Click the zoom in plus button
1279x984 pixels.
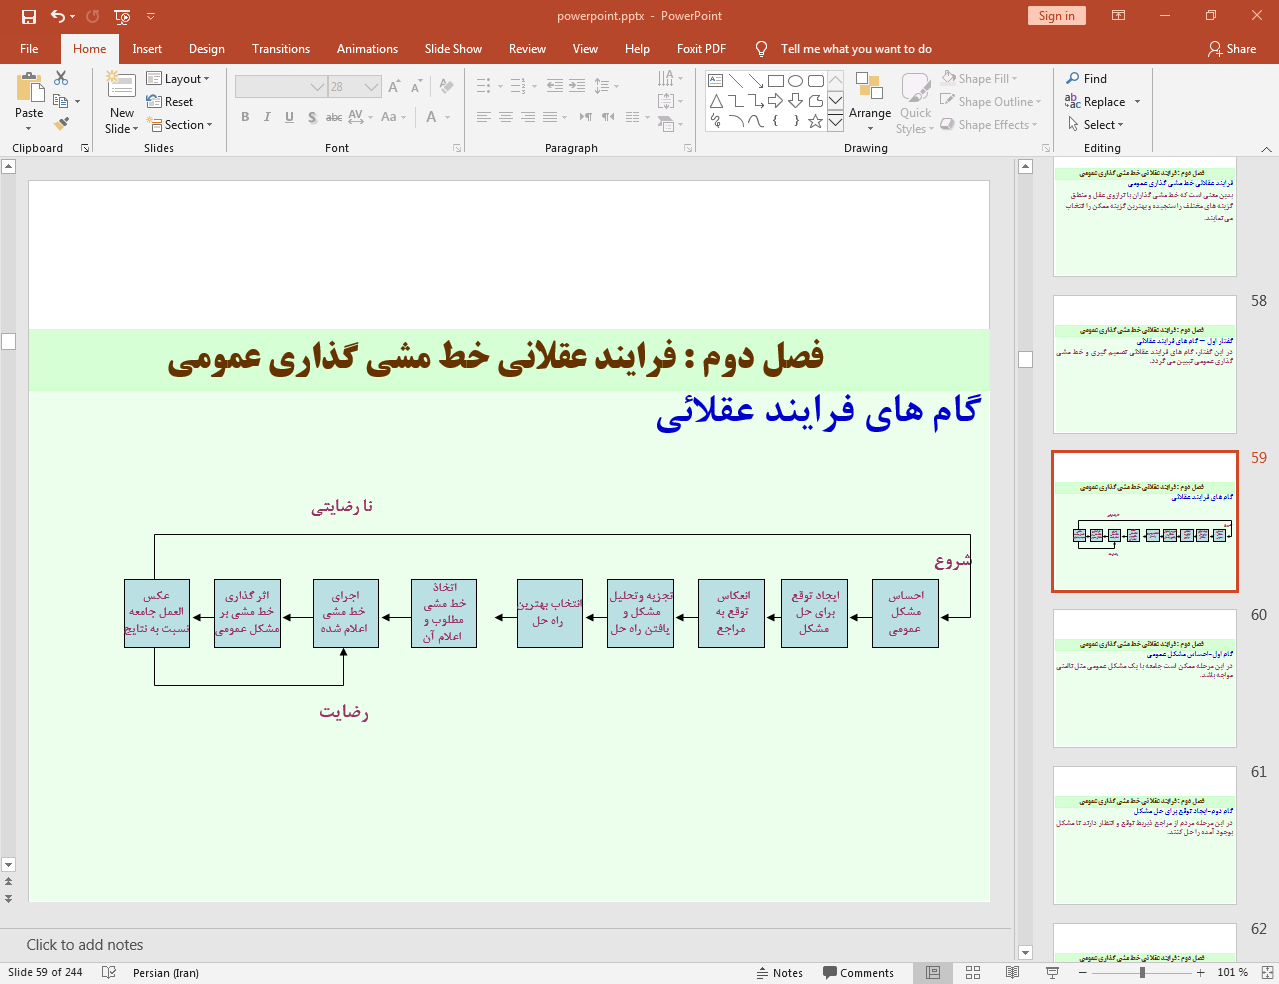tap(1201, 973)
